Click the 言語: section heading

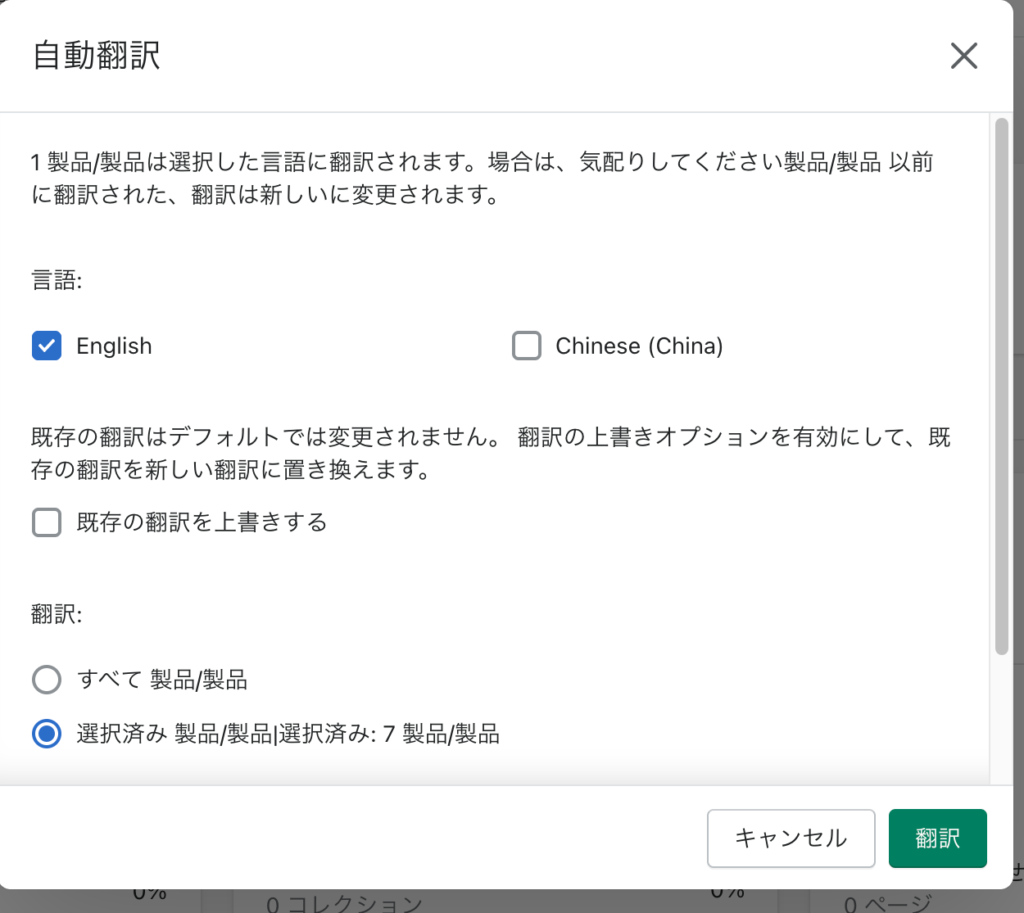[57, 281]
